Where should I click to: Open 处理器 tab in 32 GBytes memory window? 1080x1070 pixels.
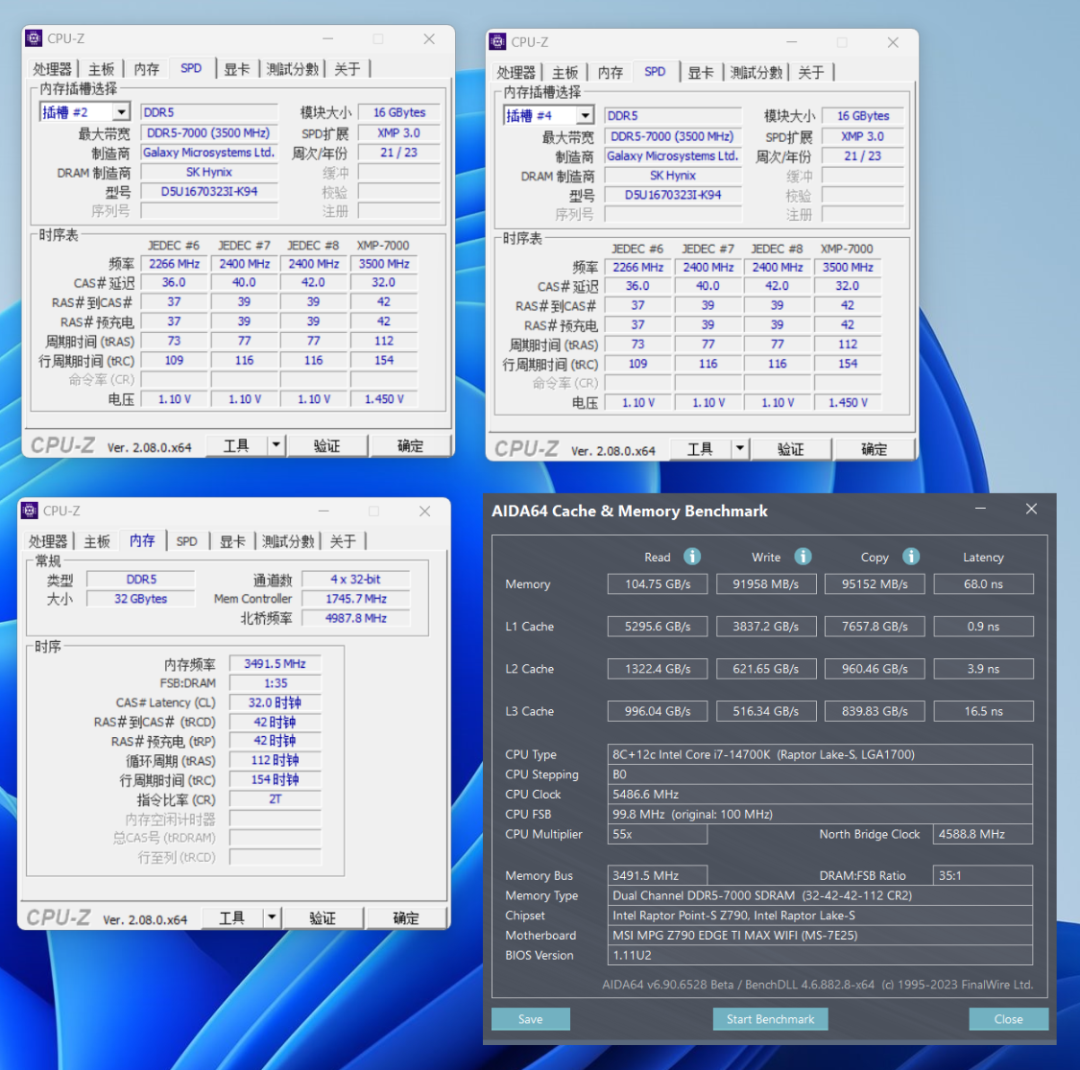coord(48,542)
